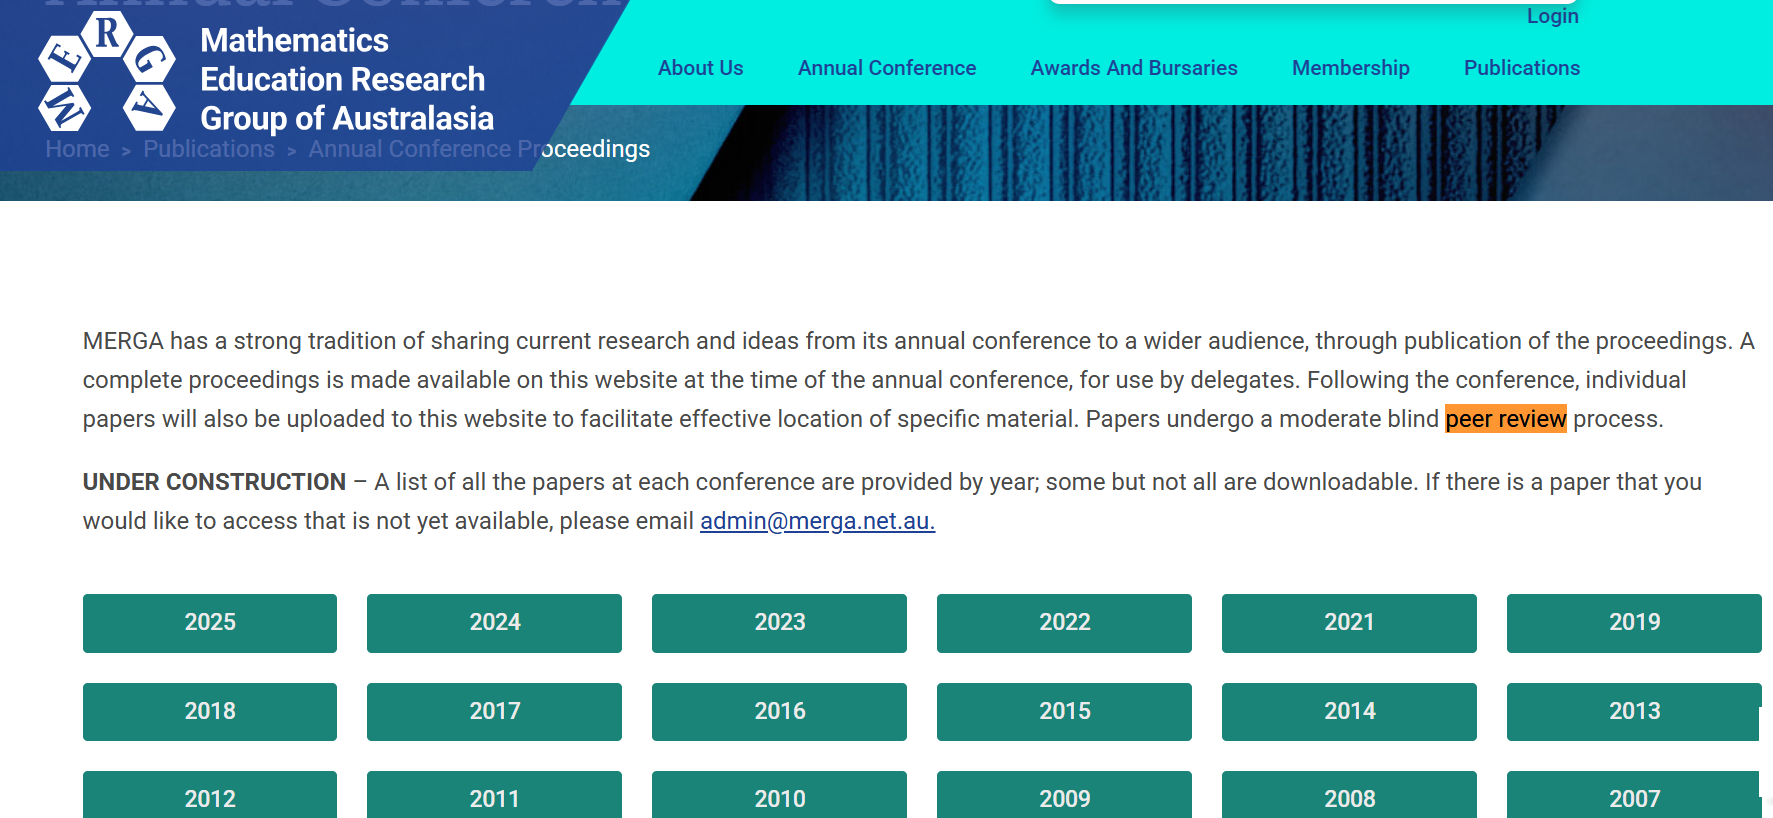Viewport: 1773px width, 818px height.
Task: Open the 2021 proceedings
Action: [x=1349, y=623]
